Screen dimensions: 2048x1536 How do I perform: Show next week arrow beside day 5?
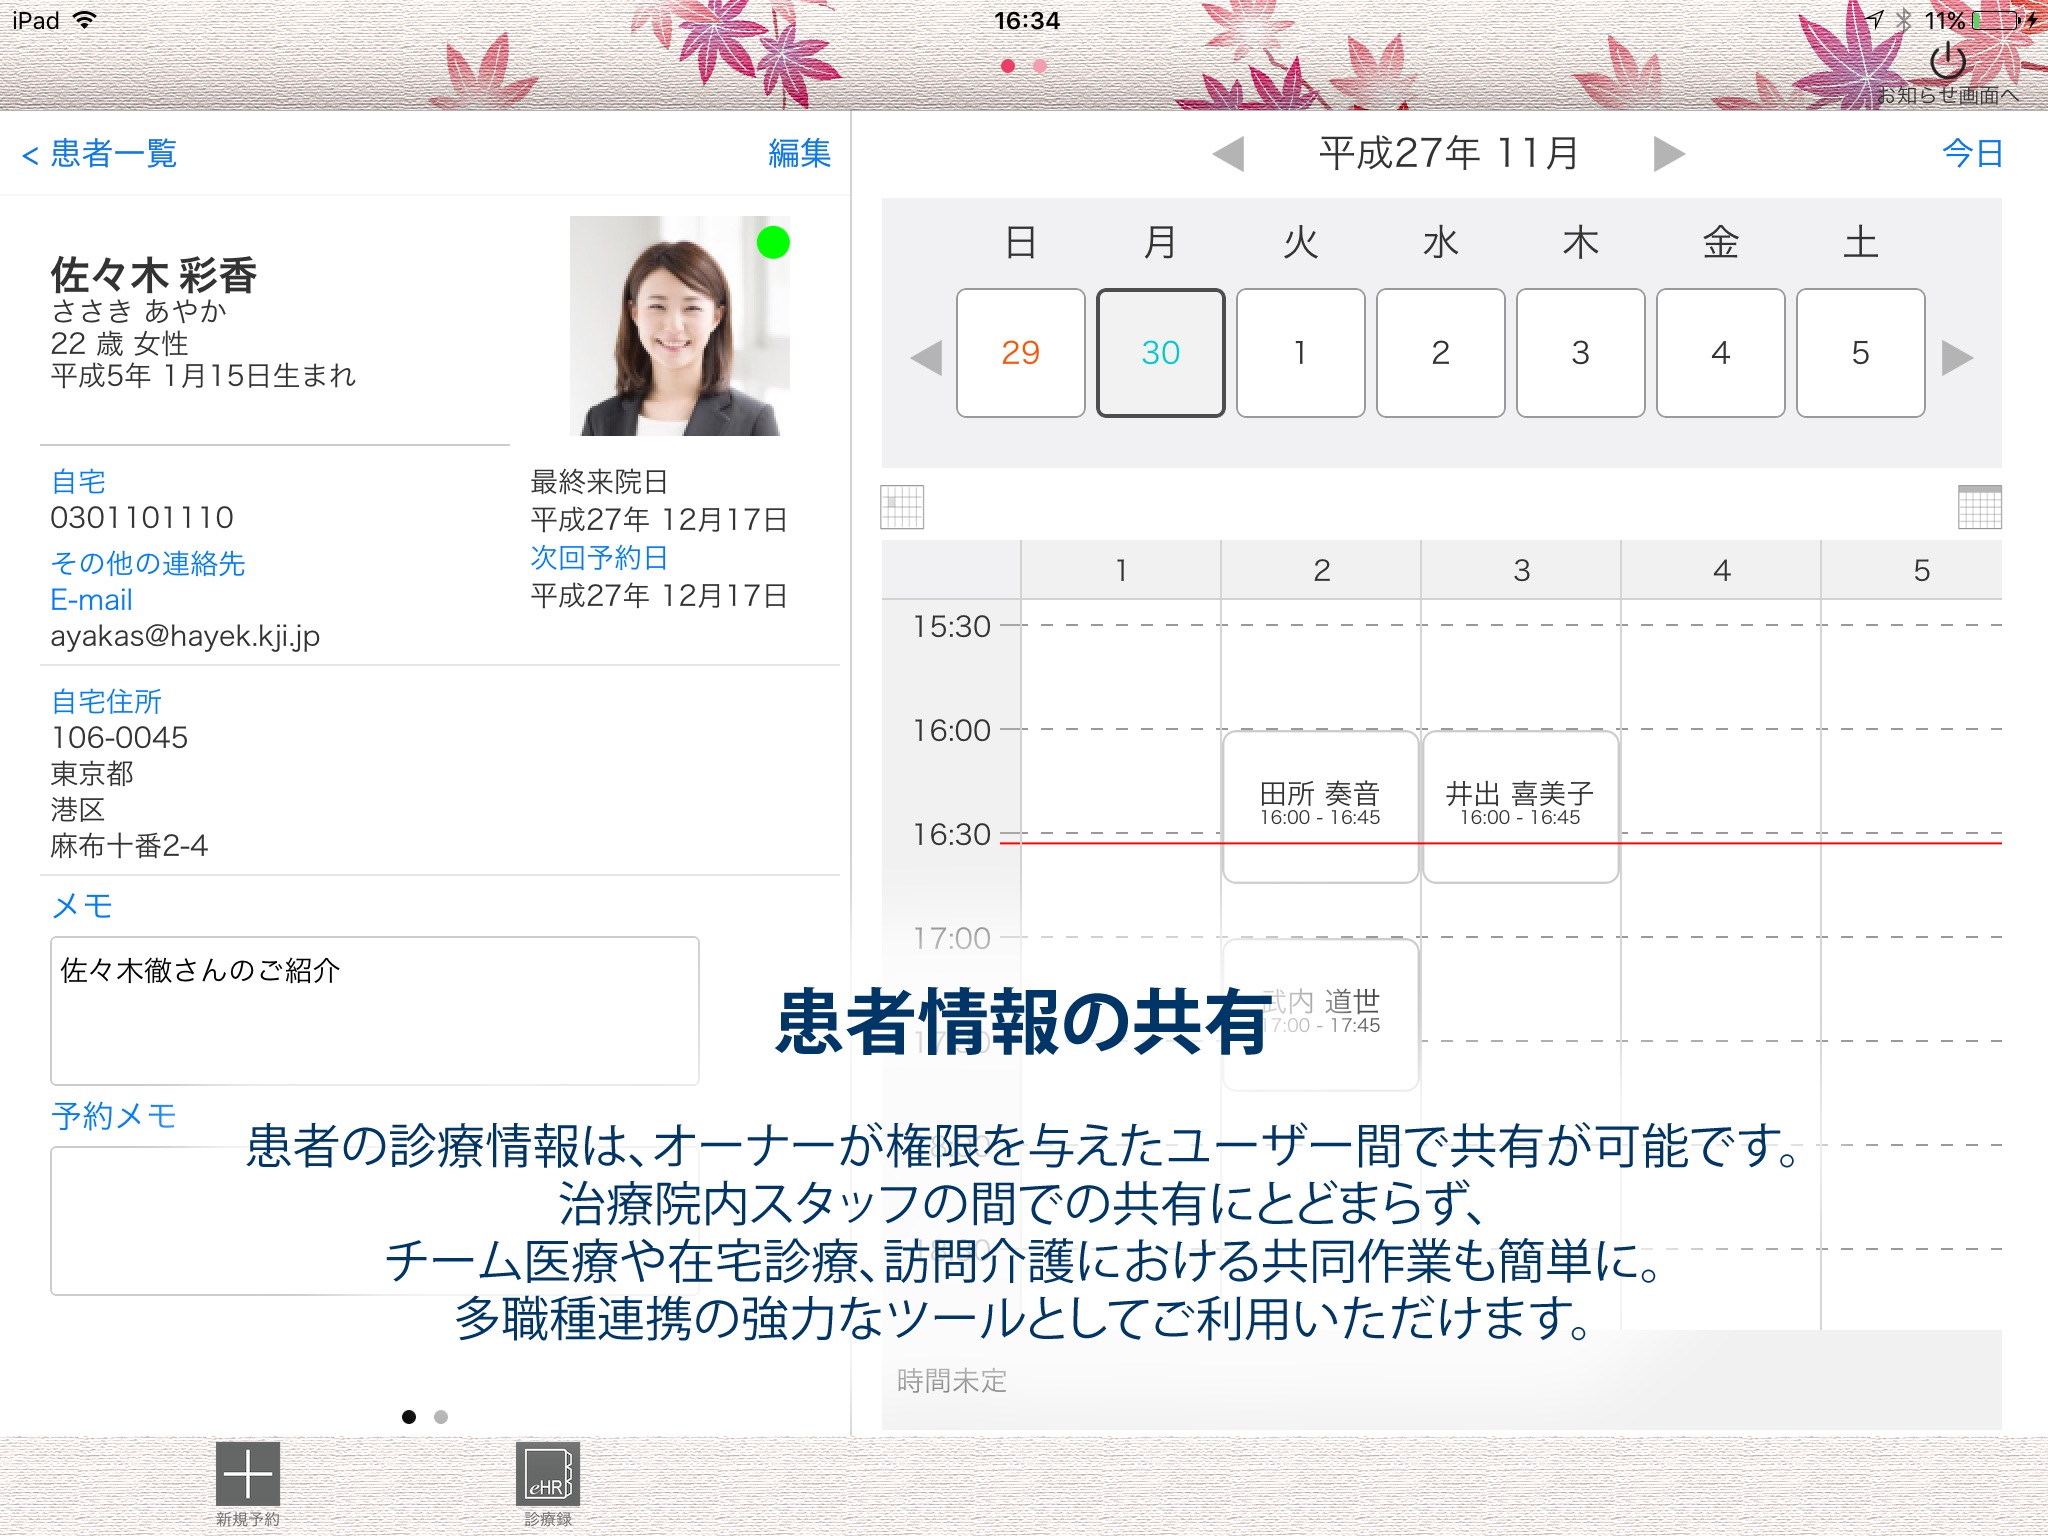pos(1957,357)
